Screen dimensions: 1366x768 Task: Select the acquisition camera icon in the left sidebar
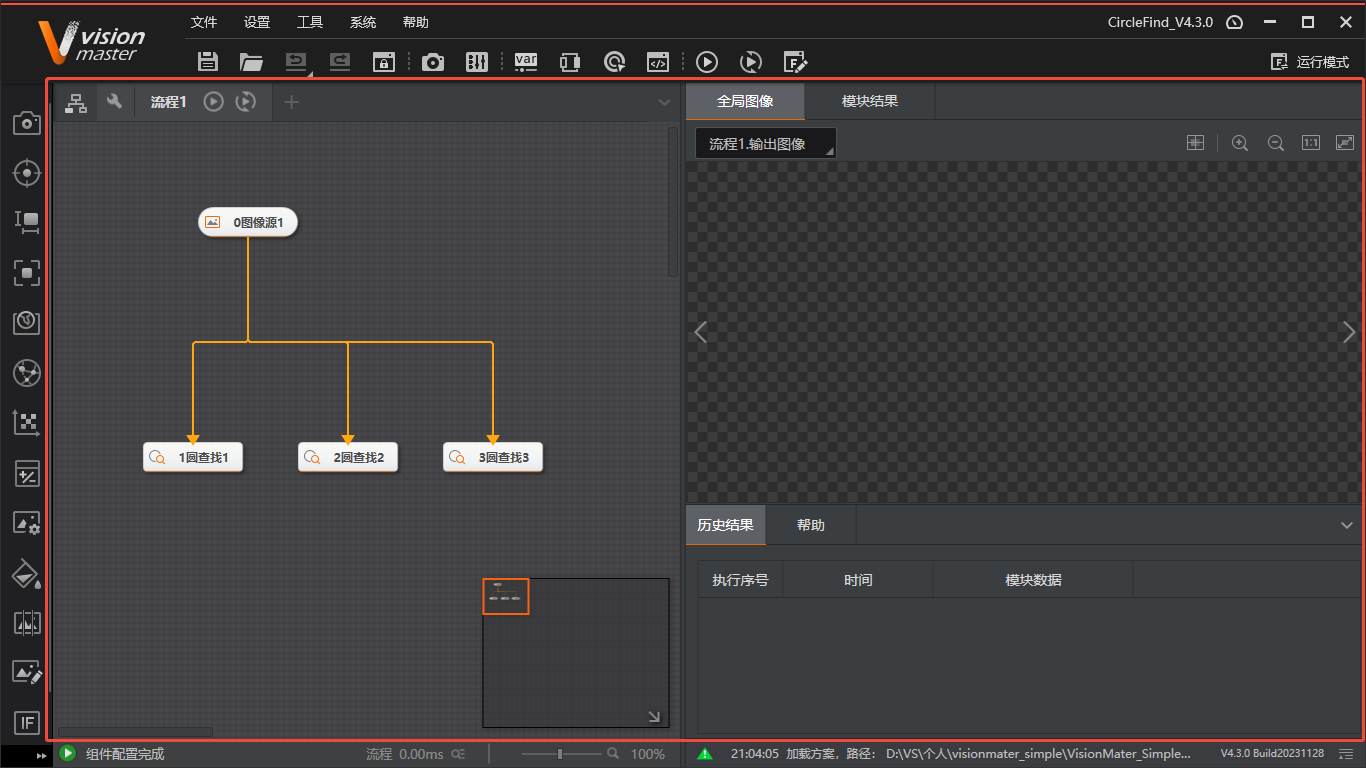click(x=27, y=123)
